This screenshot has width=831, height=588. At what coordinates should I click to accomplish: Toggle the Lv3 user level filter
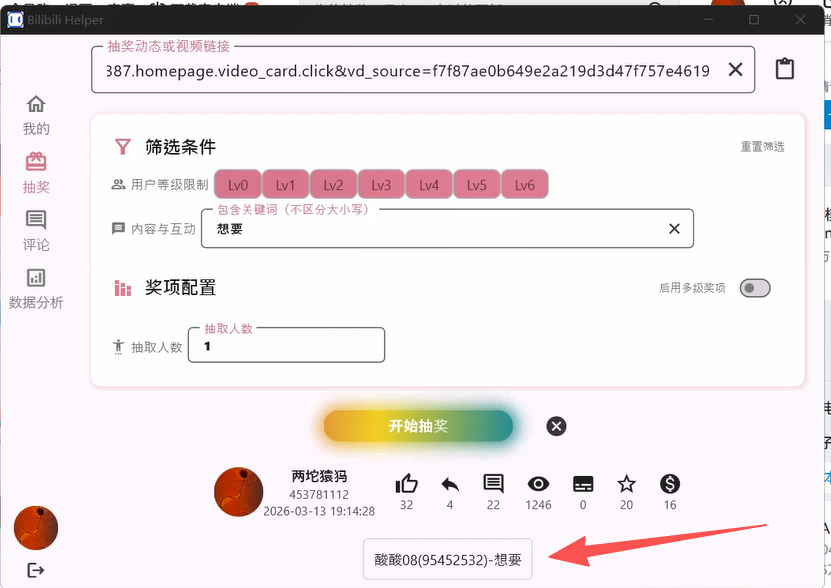(381, 184)
